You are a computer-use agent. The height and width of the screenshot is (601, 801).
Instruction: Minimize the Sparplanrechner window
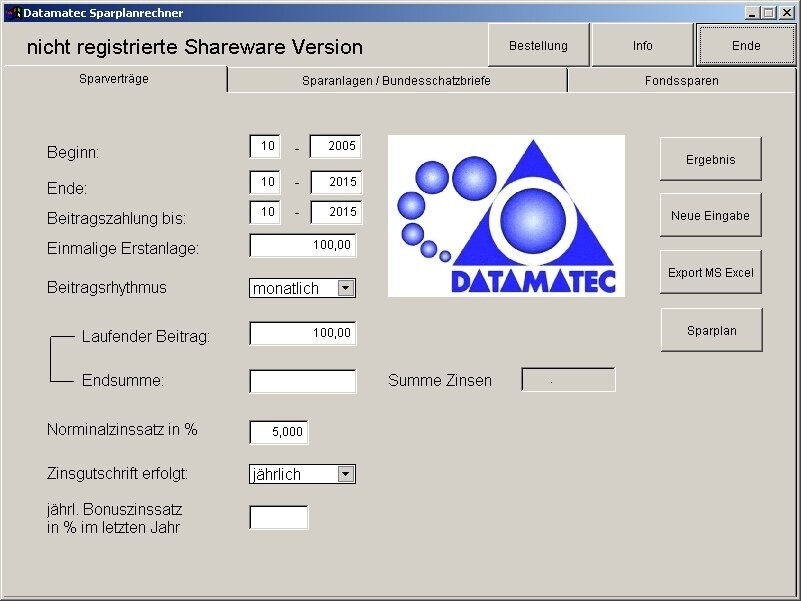click(751, 13)
